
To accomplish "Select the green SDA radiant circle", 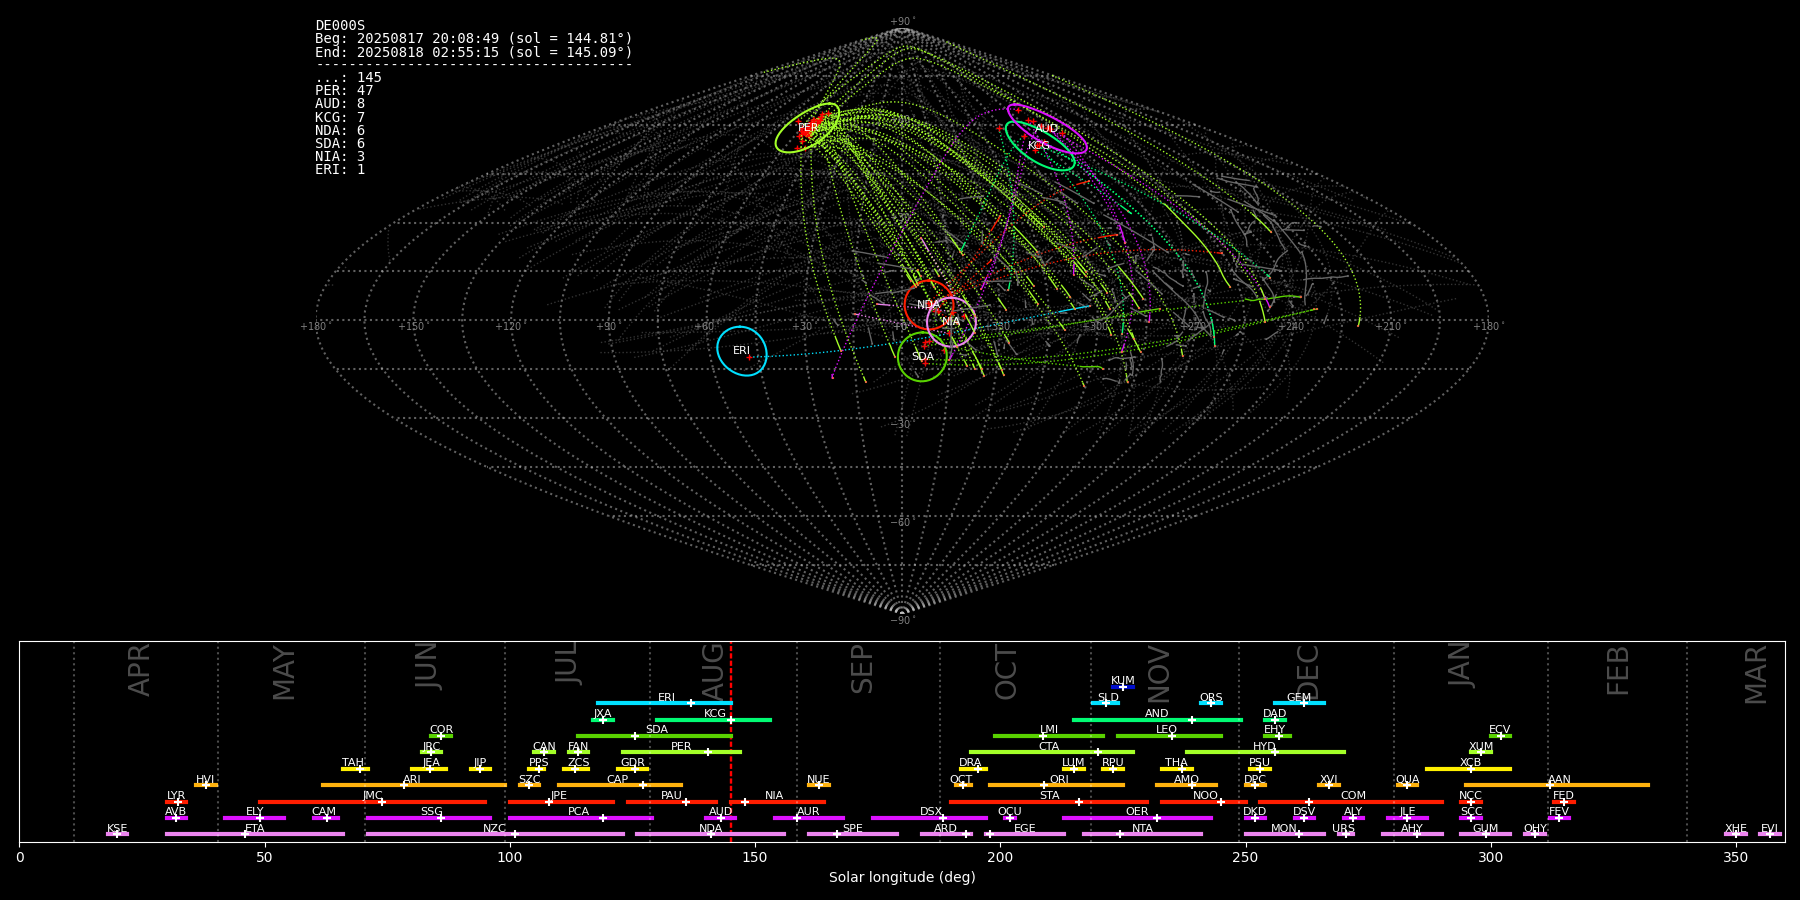I will pos(922,357).
